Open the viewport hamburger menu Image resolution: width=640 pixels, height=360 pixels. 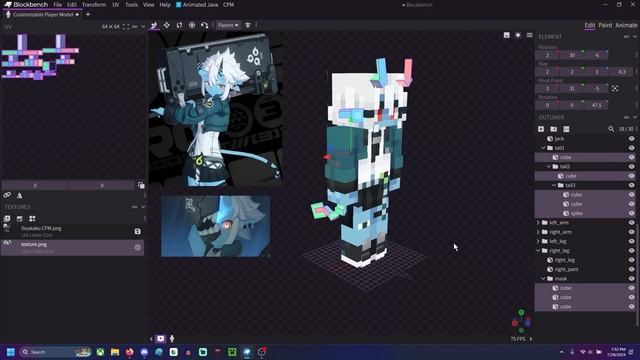coord(529,35)
